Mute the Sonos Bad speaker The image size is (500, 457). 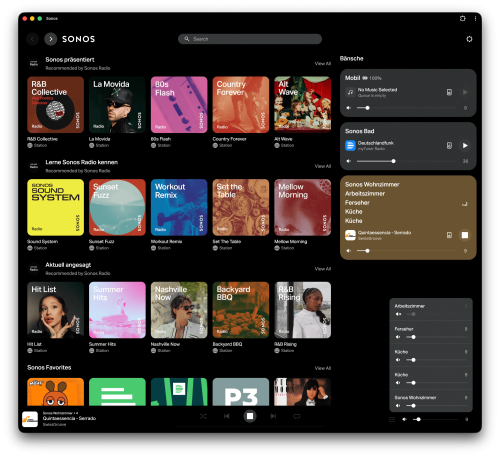349,161
